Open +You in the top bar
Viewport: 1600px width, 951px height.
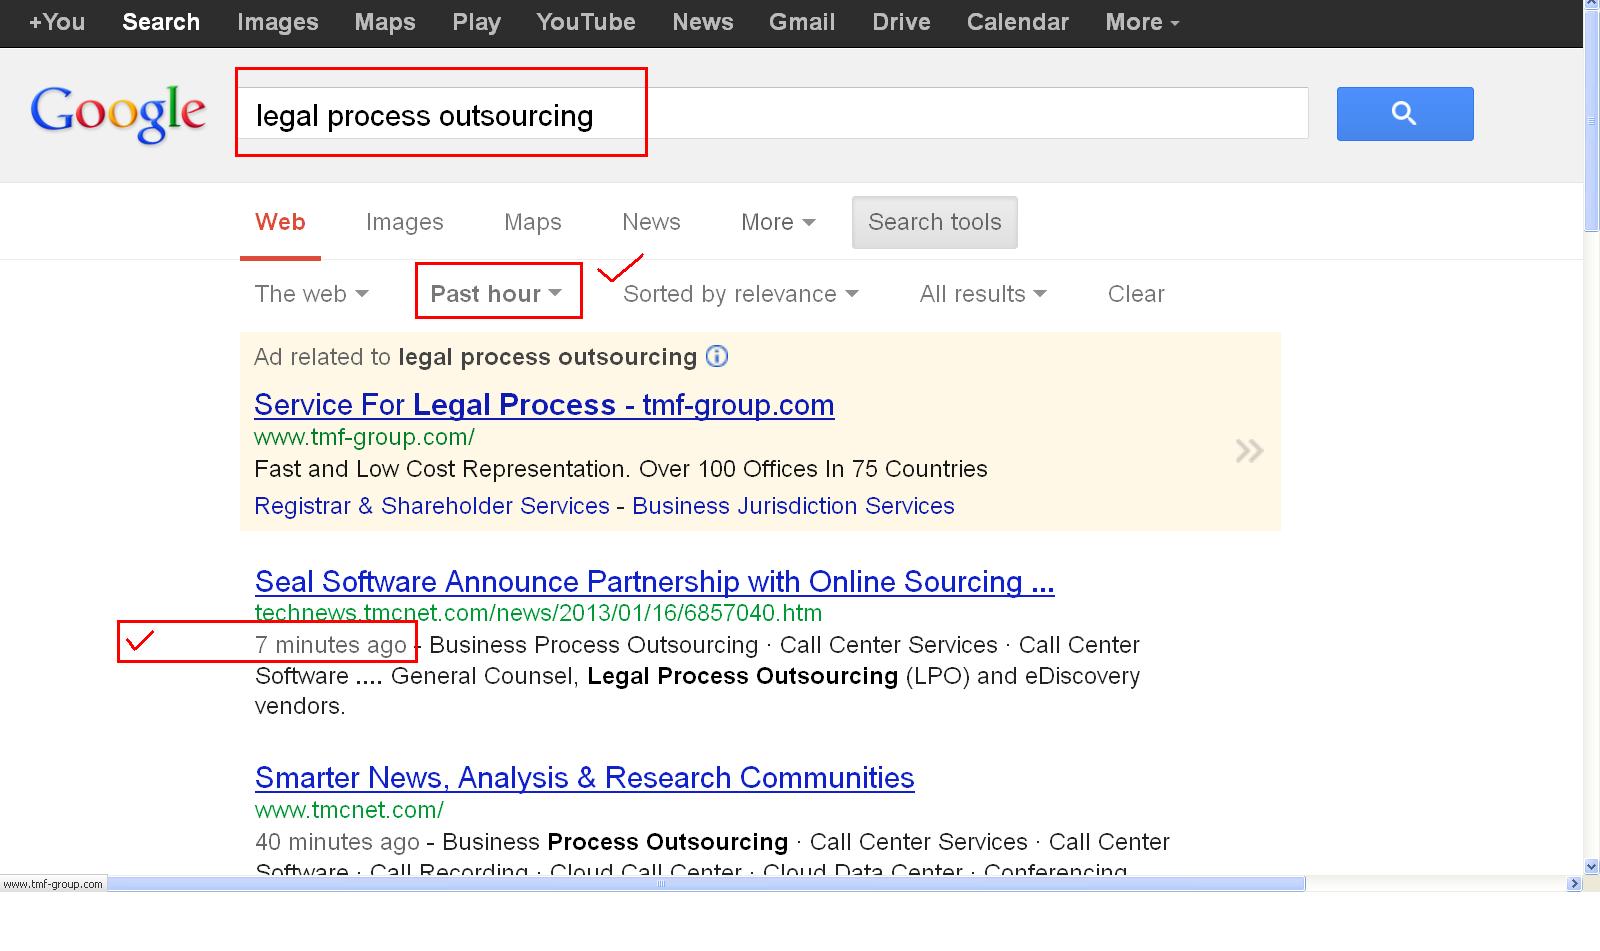[58, 22]
